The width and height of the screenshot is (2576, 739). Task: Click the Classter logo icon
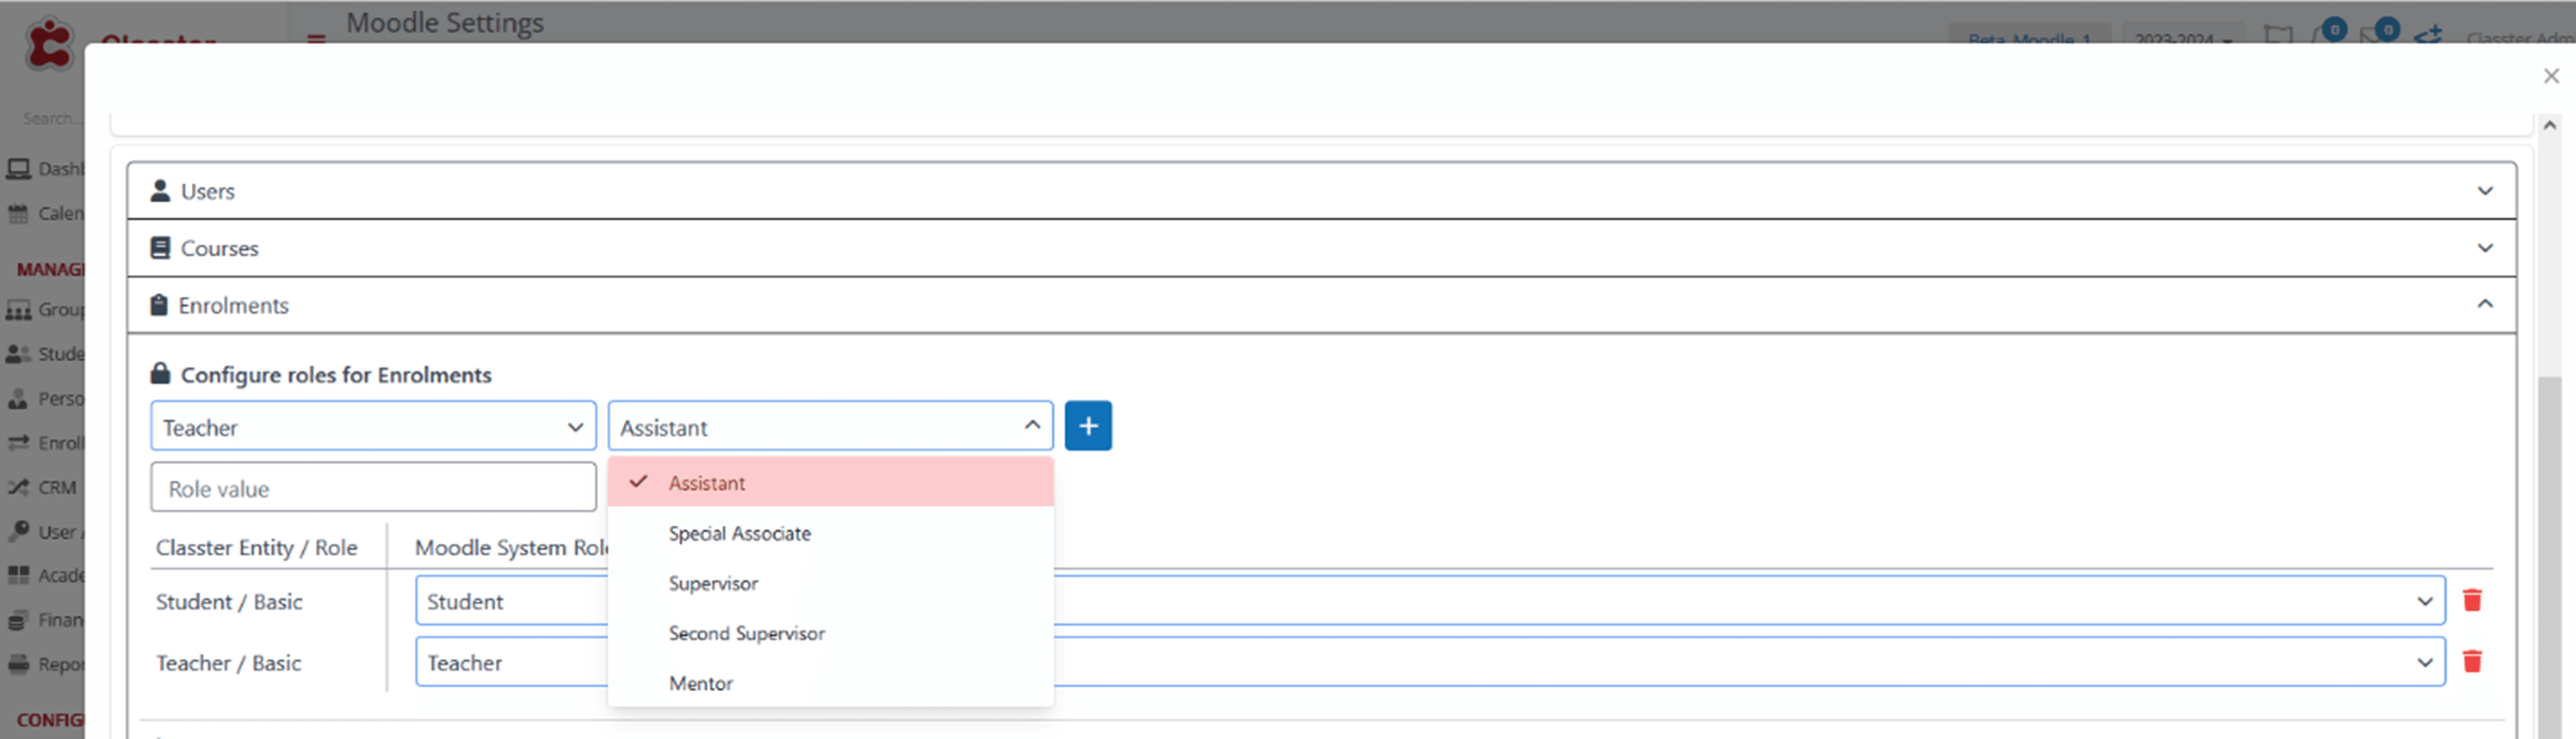pyautogui.click(x=49, y=44)
